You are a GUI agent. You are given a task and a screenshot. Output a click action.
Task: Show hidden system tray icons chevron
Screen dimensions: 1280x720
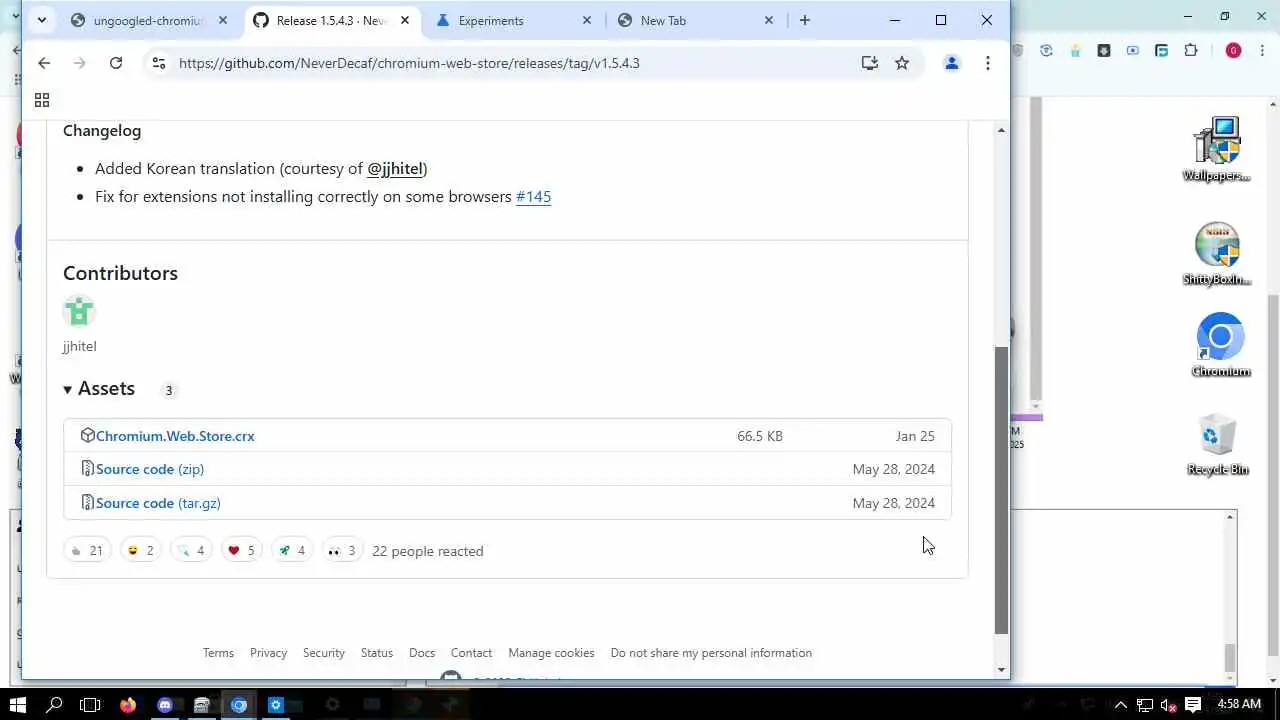coord(1120,705)
